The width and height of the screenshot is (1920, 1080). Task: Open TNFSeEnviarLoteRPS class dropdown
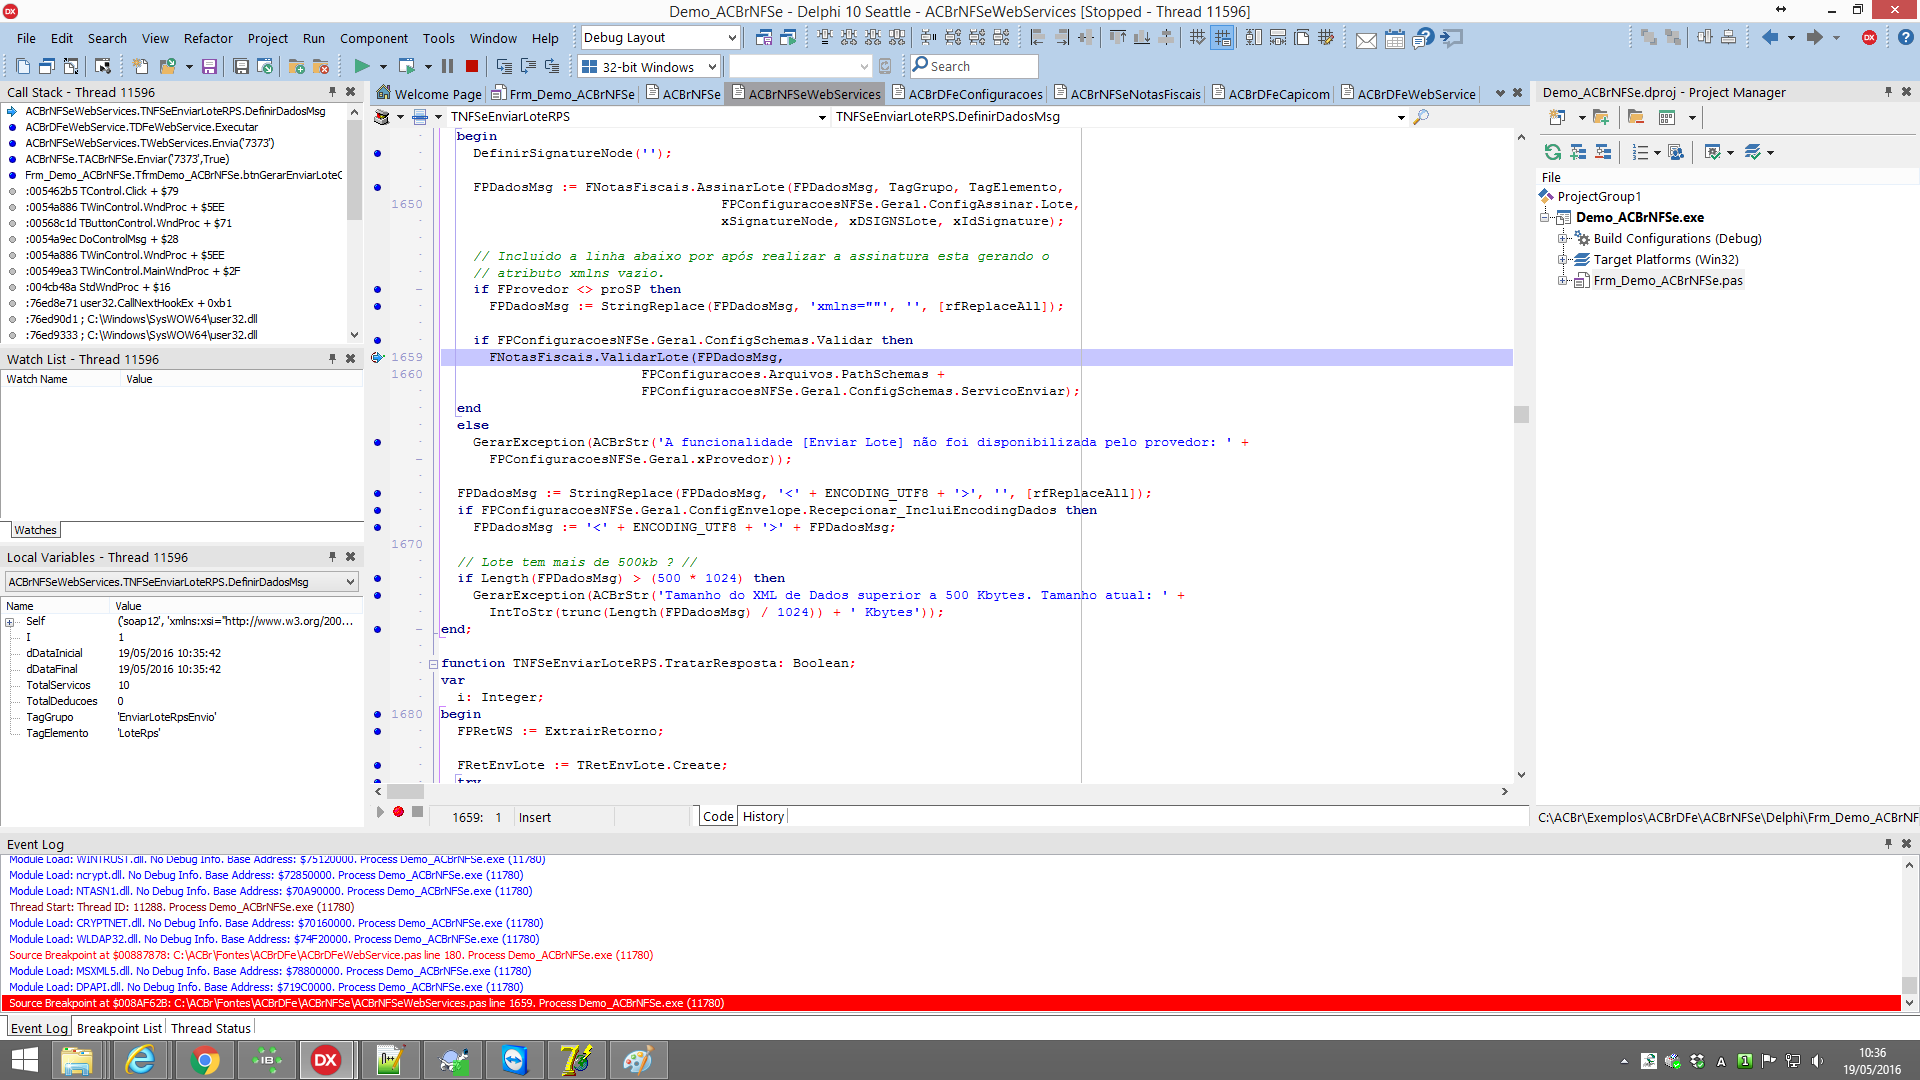(822, 118)
